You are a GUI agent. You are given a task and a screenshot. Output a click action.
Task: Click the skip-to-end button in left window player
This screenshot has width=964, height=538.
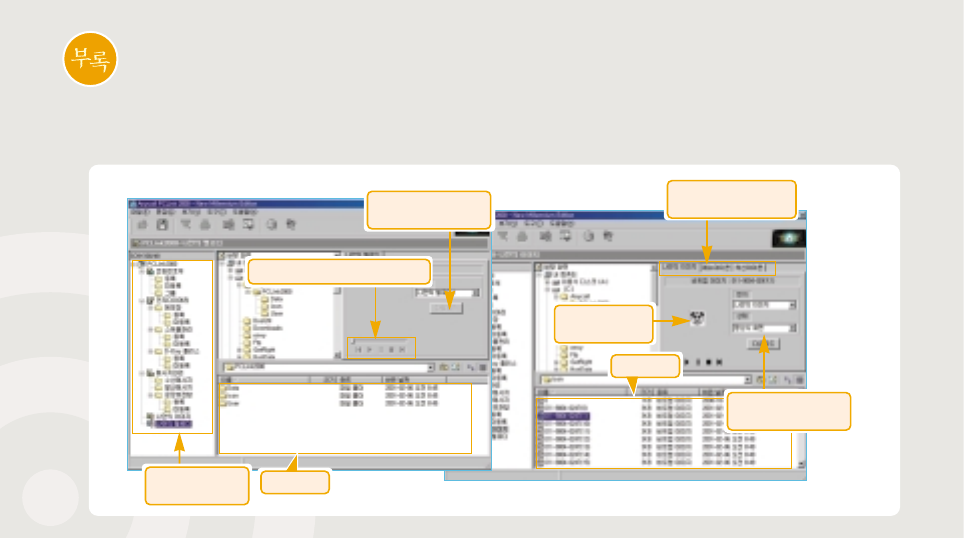coord(402,349)
